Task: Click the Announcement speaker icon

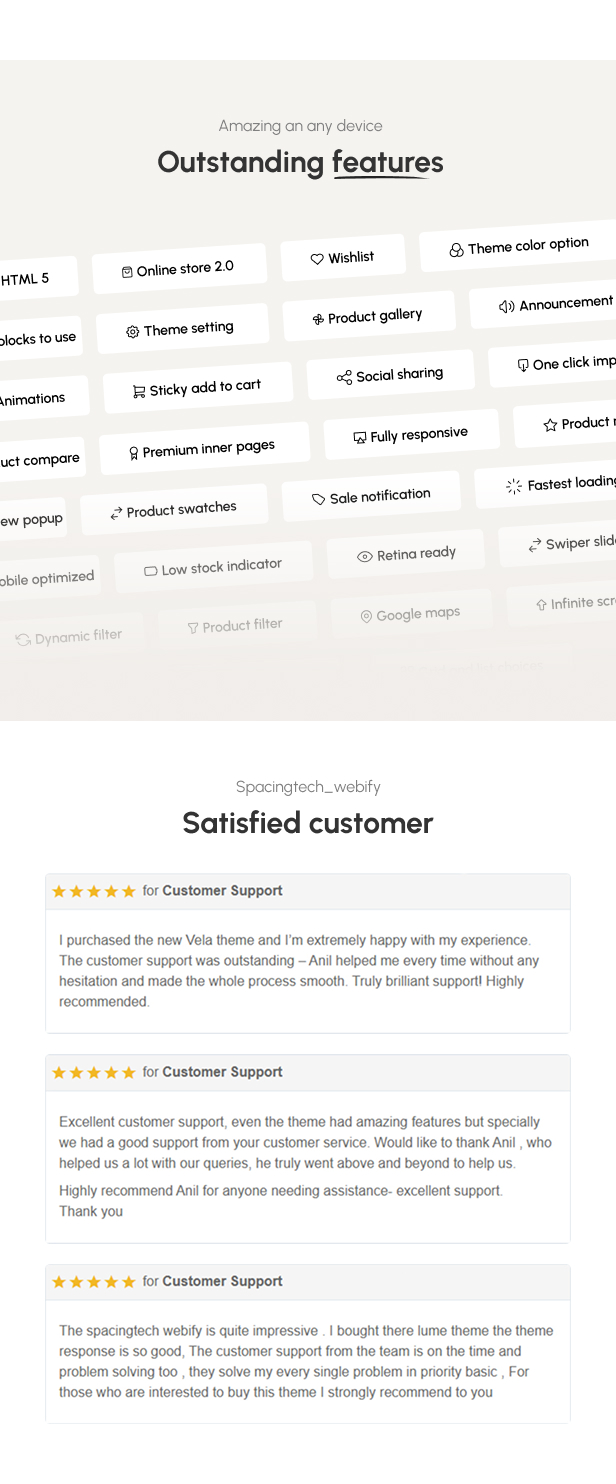Action: pos(505,303)
